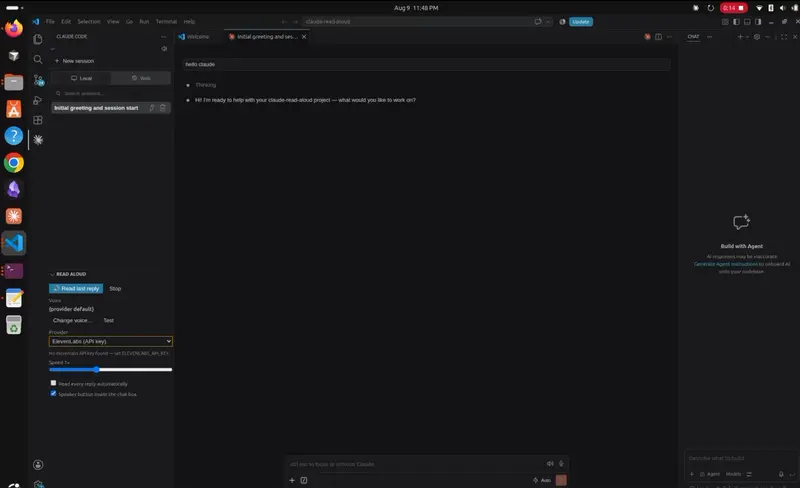Click the Claude icon in editor toolbar
This screenshot has width=800, height=488.
647,37
